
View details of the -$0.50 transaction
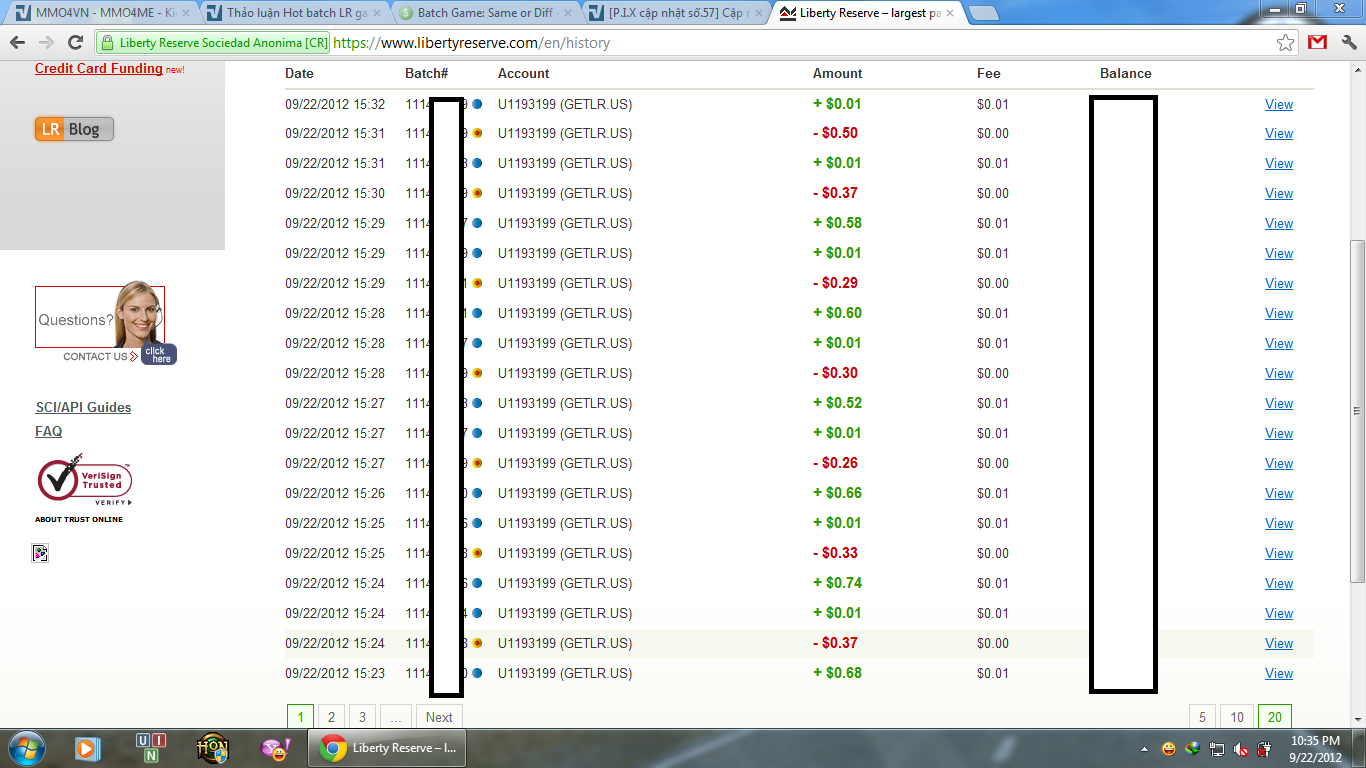click(1279, 133)
